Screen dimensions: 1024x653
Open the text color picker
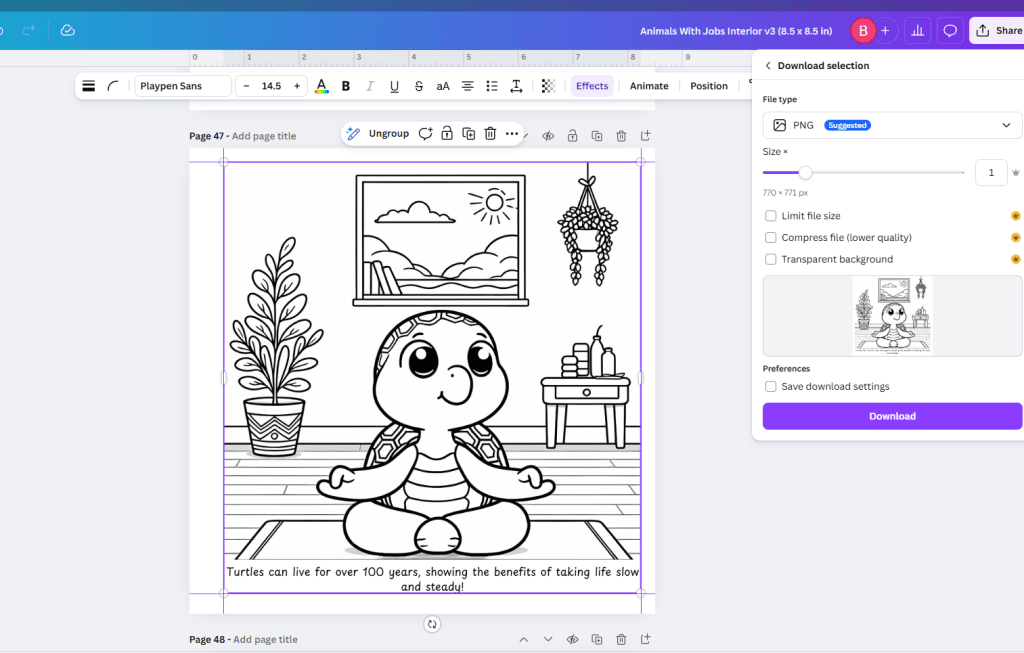coord(321,86)
